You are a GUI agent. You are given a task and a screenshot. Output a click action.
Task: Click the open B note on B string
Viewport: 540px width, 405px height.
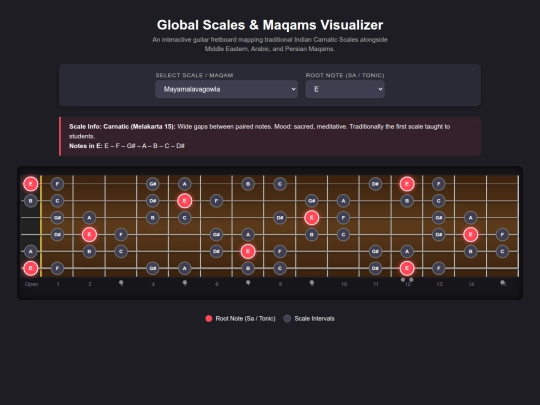click(30, 201)
